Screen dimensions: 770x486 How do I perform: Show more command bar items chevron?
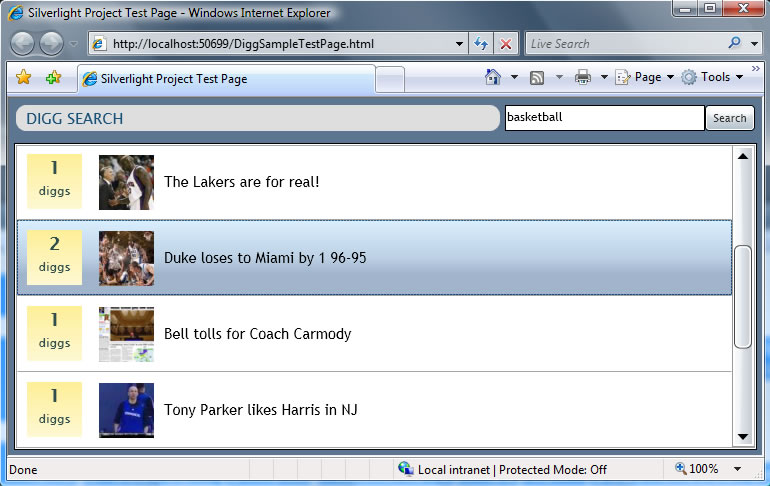[x=756, y=68]
